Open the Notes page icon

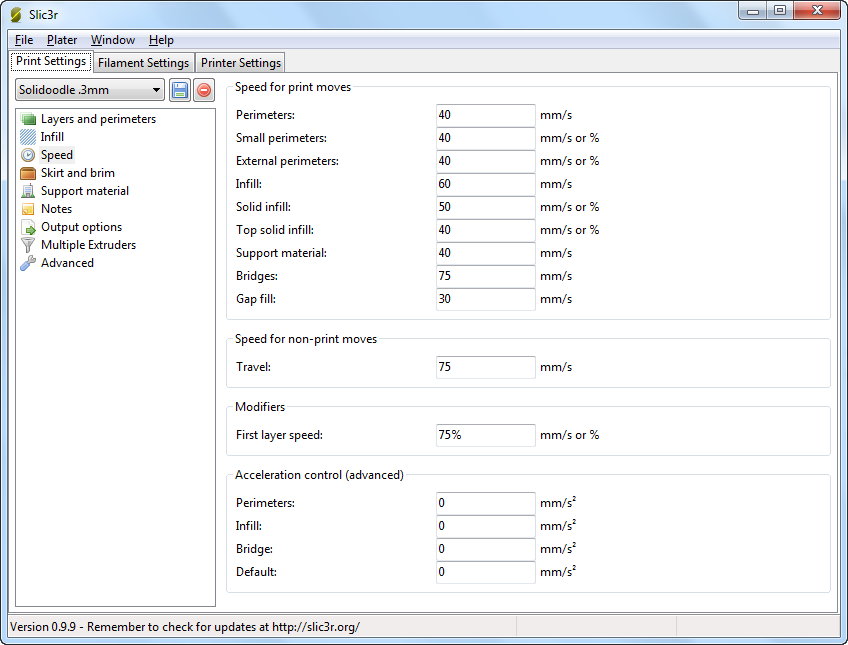click(x=28, y=209)
